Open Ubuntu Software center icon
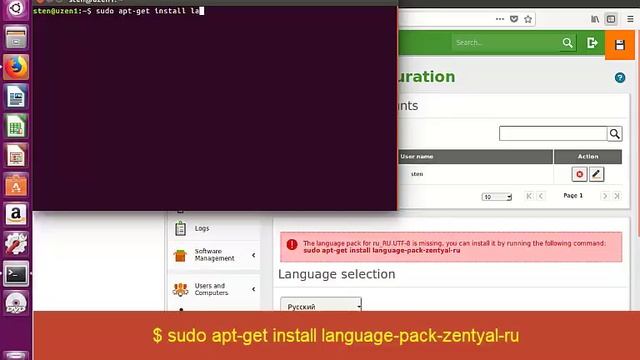The width and height of the screenshot is (640, 360). [x=16, y=185]
